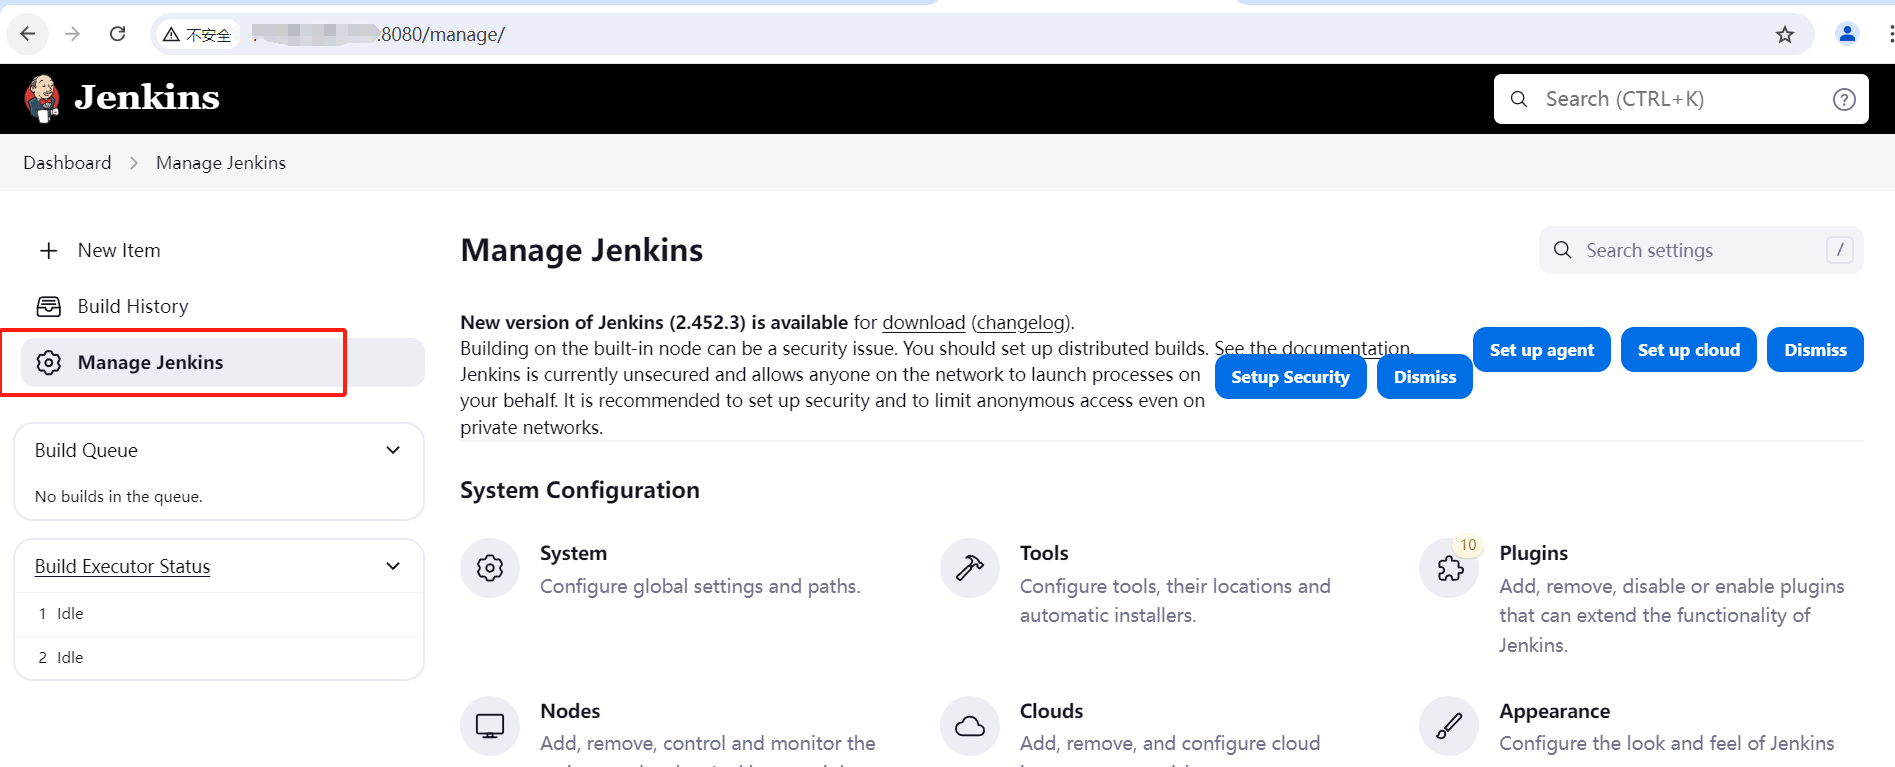The image size is (1895, 767).
Task: Go to Dashboard breadcrumb
Action: coord(67,162)
